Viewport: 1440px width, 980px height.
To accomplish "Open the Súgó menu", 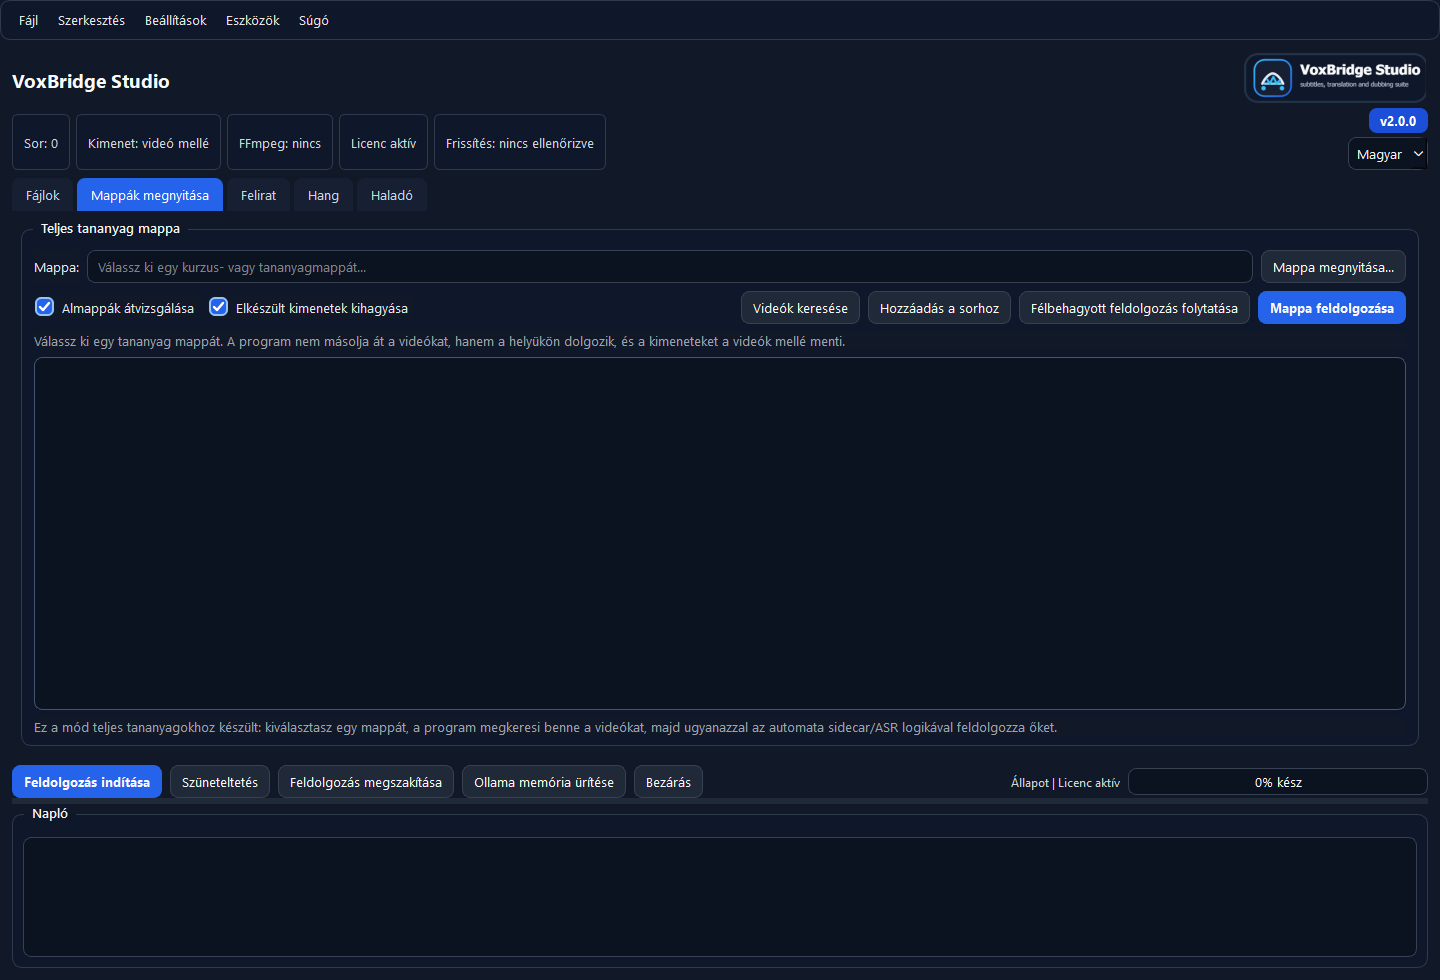I will tap(313, 20).
